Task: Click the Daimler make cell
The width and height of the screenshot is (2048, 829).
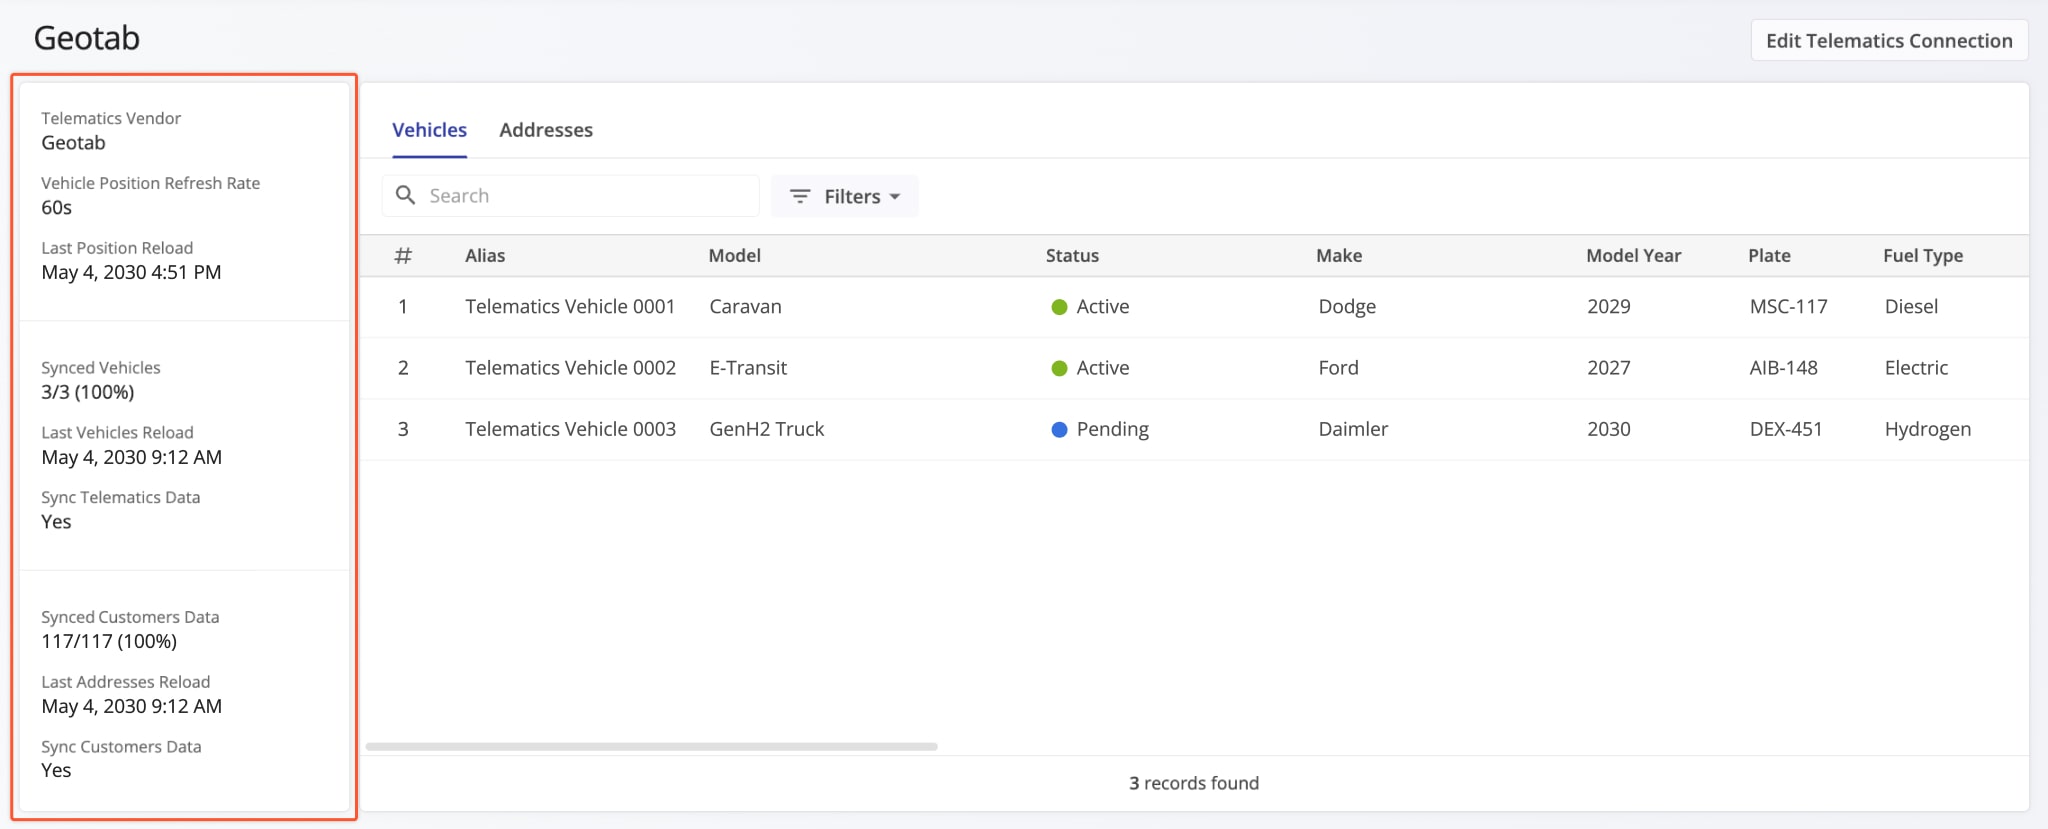Action: 1353,429
